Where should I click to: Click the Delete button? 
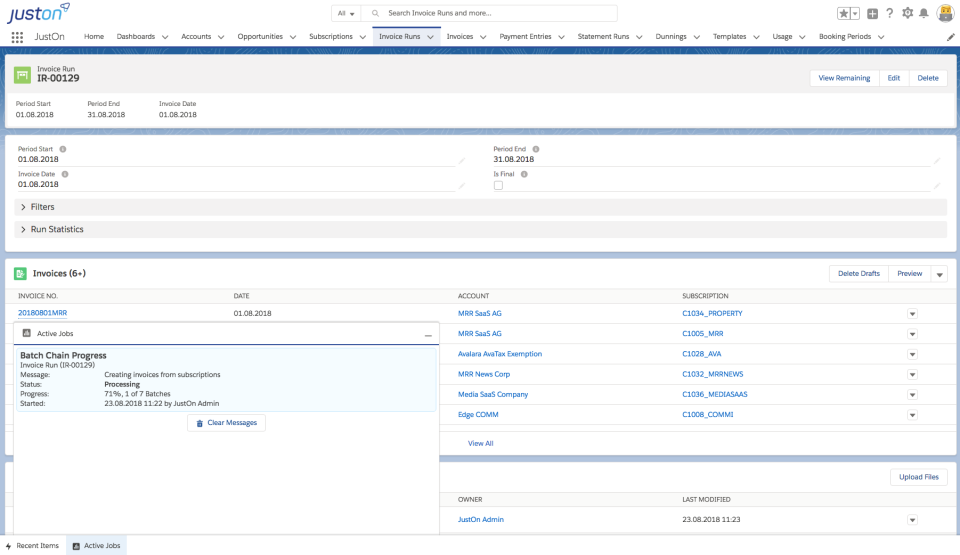(928, 78)
